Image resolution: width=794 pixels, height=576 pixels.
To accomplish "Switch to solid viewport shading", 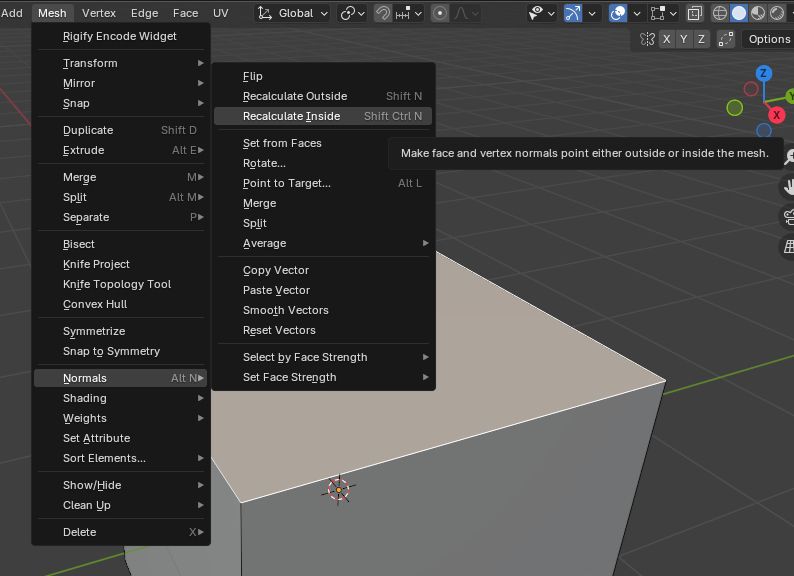I will pos(739,13).
